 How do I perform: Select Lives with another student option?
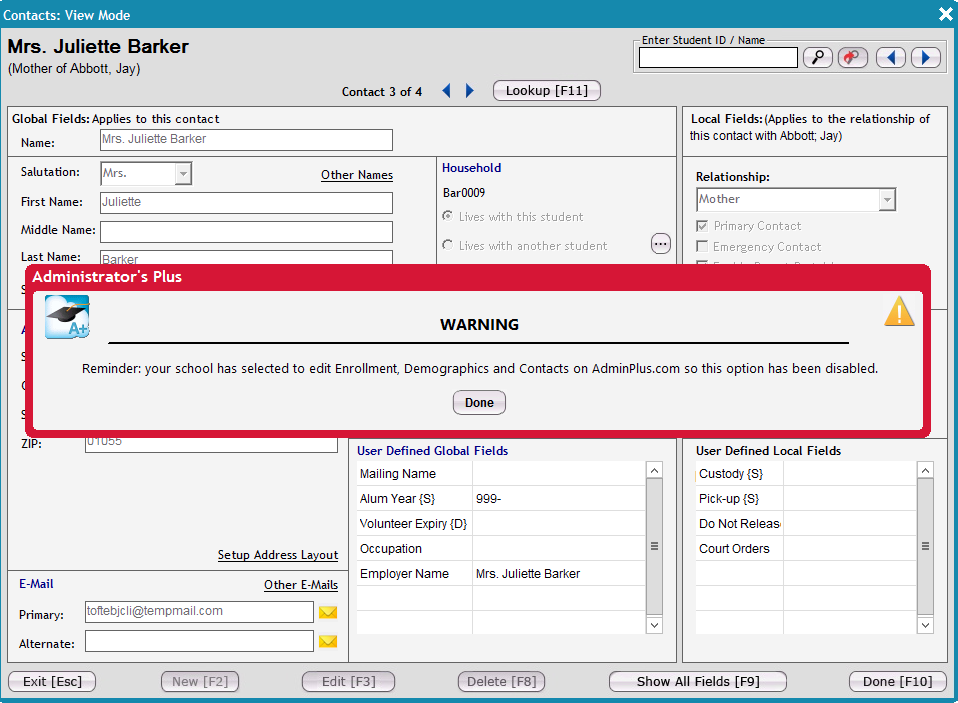(x=448, y=245)
